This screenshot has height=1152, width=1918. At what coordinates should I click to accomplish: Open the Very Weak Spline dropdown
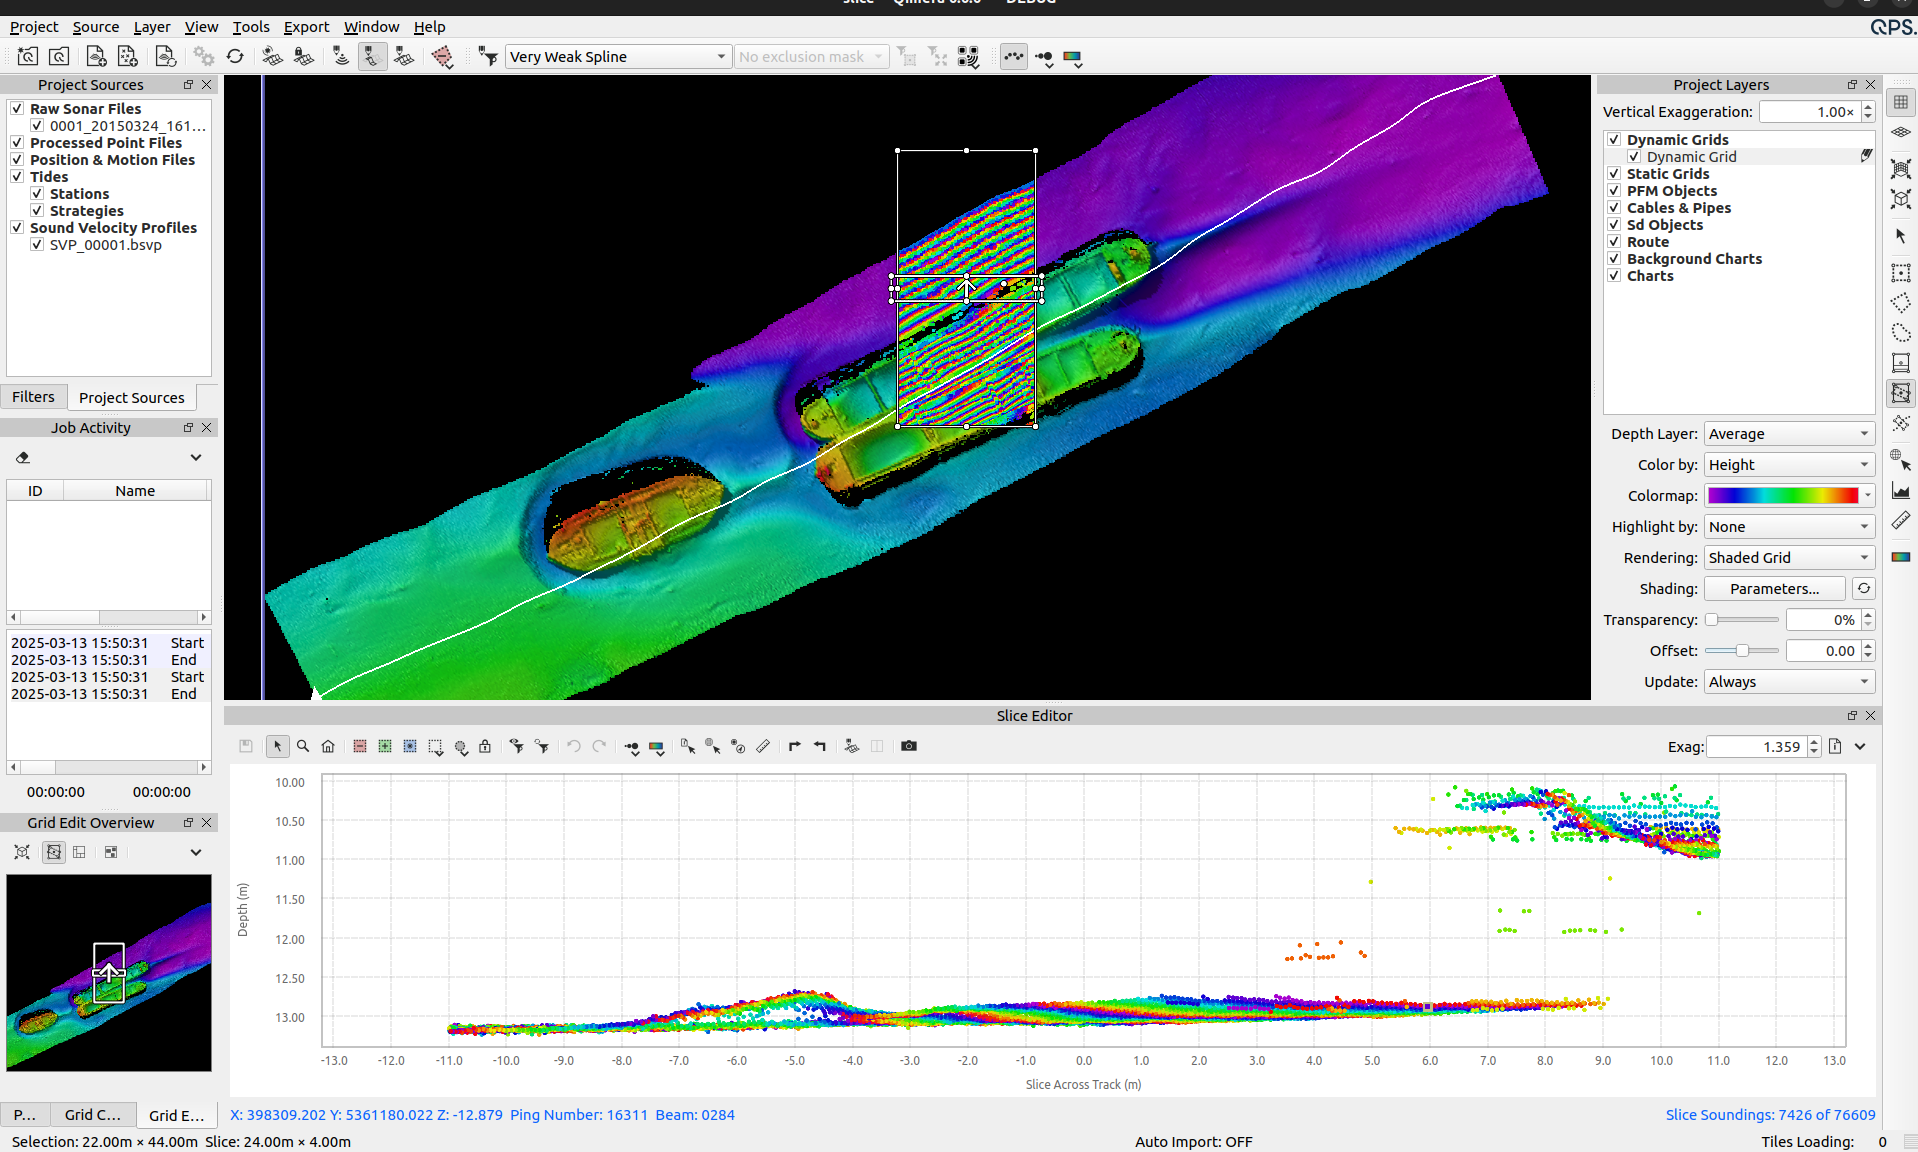pyautogui.click(x=617, y=57)
